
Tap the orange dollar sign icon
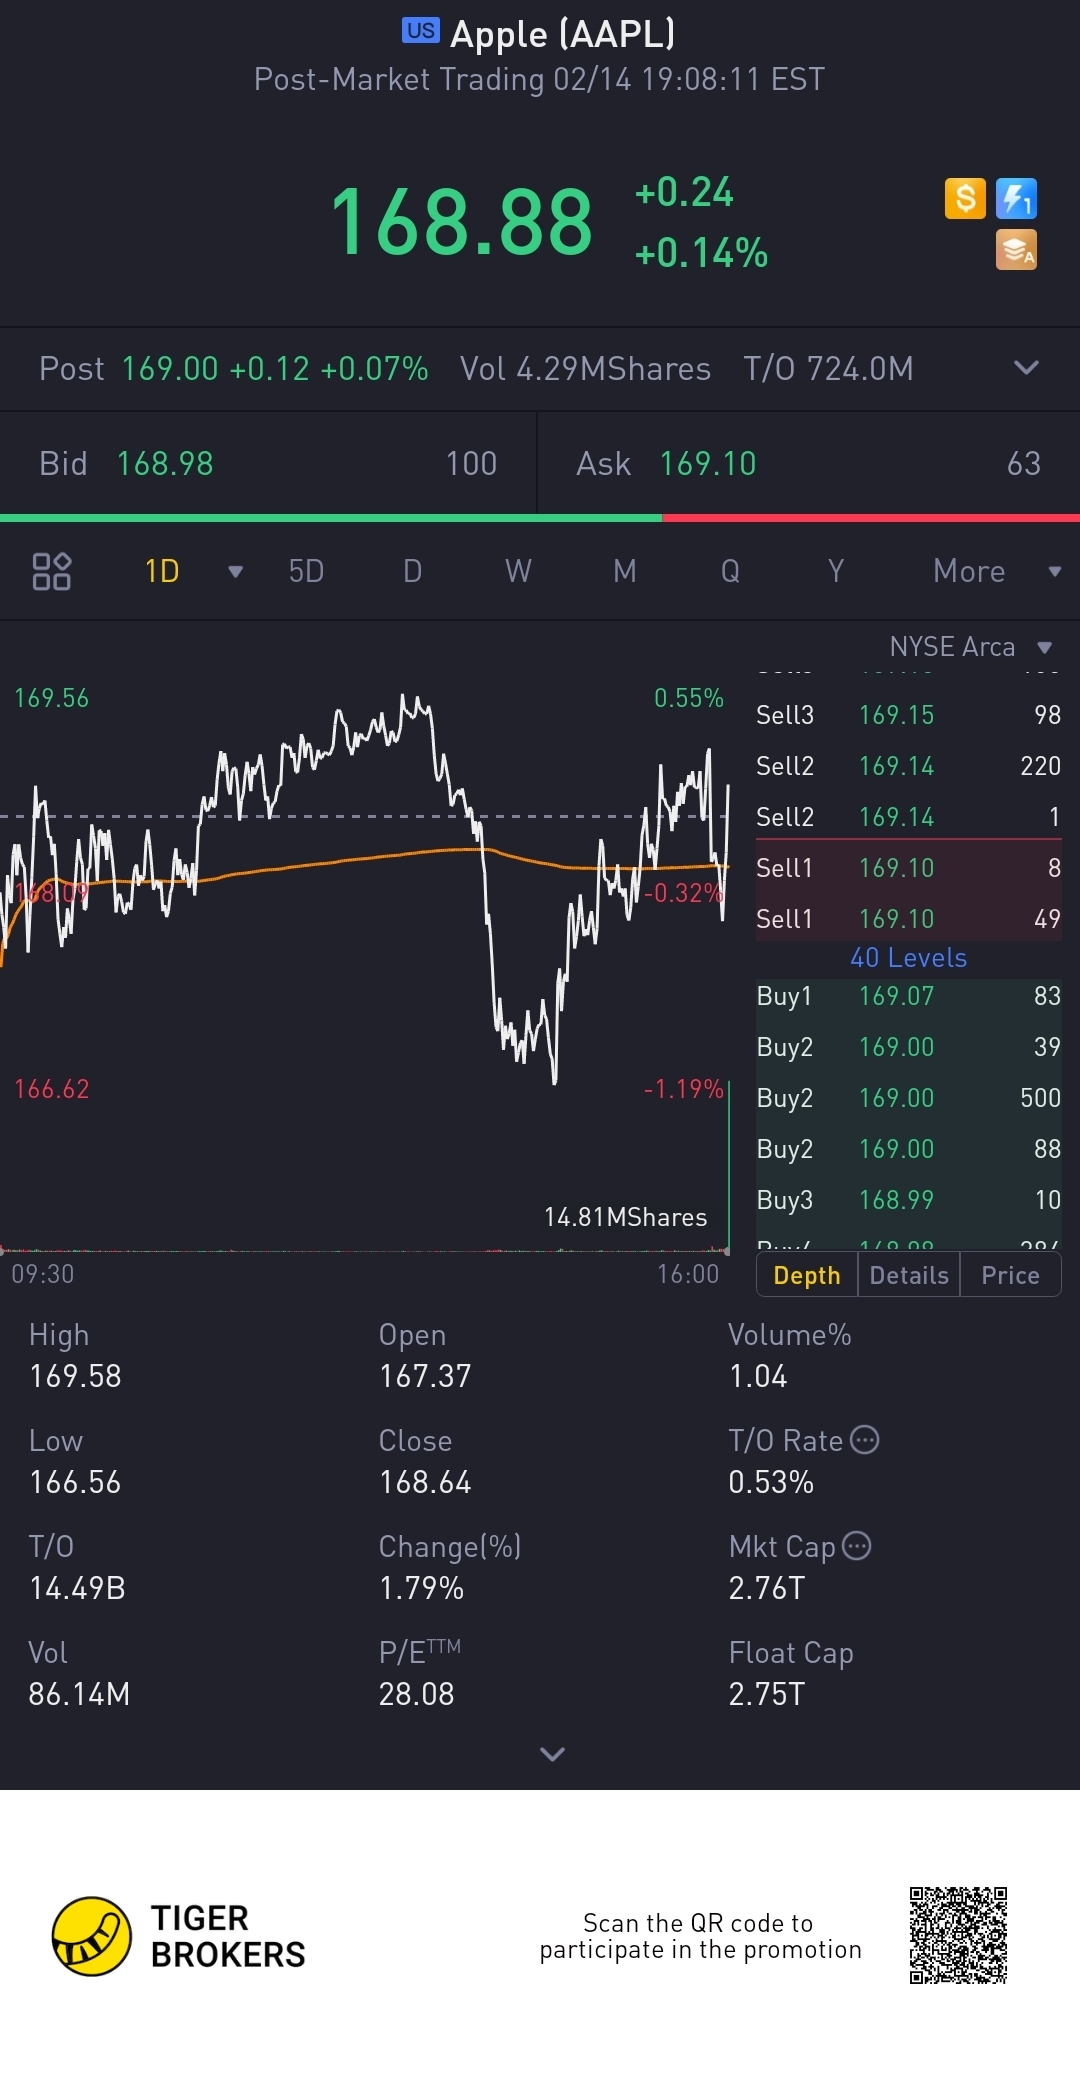click(x=965, y=198)
